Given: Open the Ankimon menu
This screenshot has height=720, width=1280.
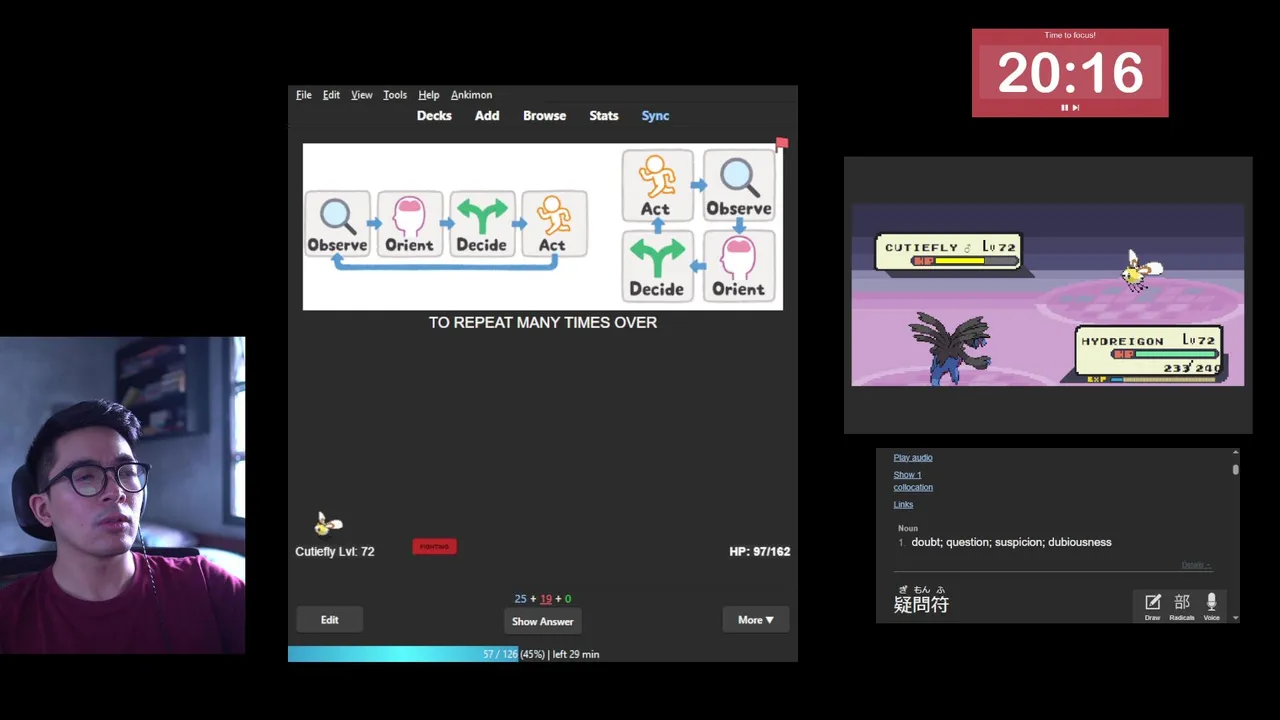Looking at the screenshot, I should (x=471, y=95).
